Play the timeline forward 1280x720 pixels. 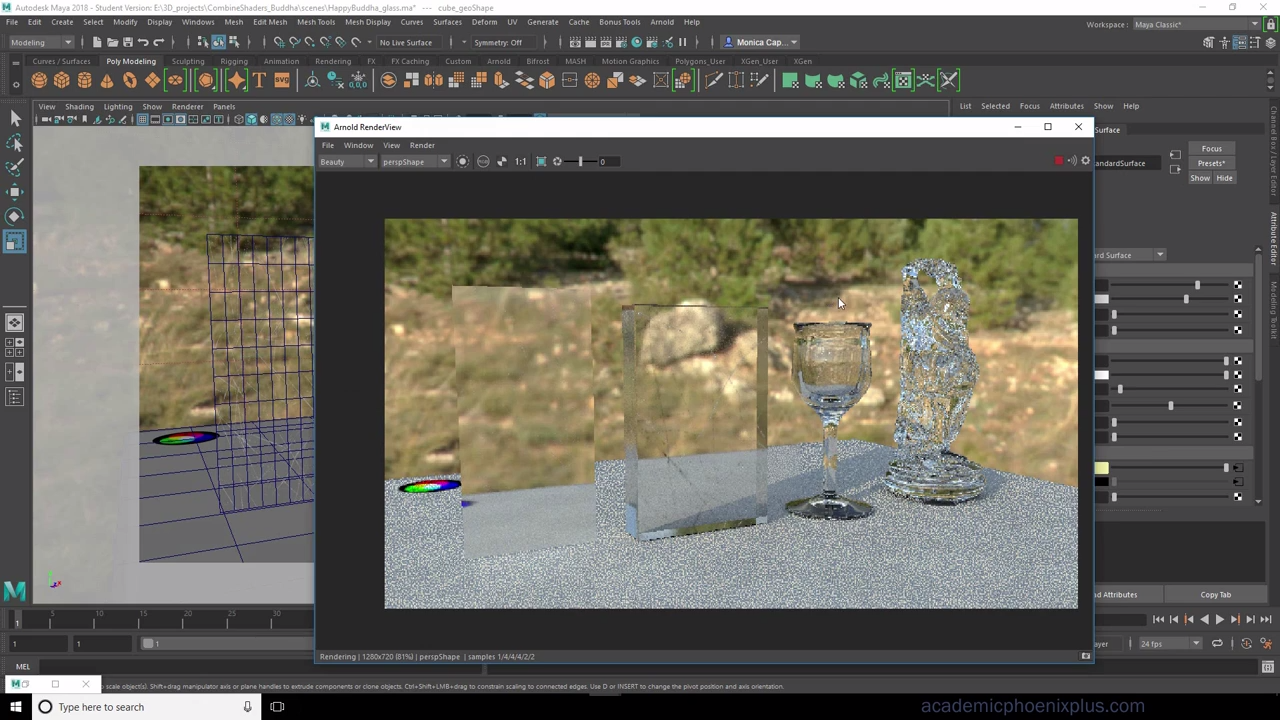pyautogui.click(x=1219, y=620)
